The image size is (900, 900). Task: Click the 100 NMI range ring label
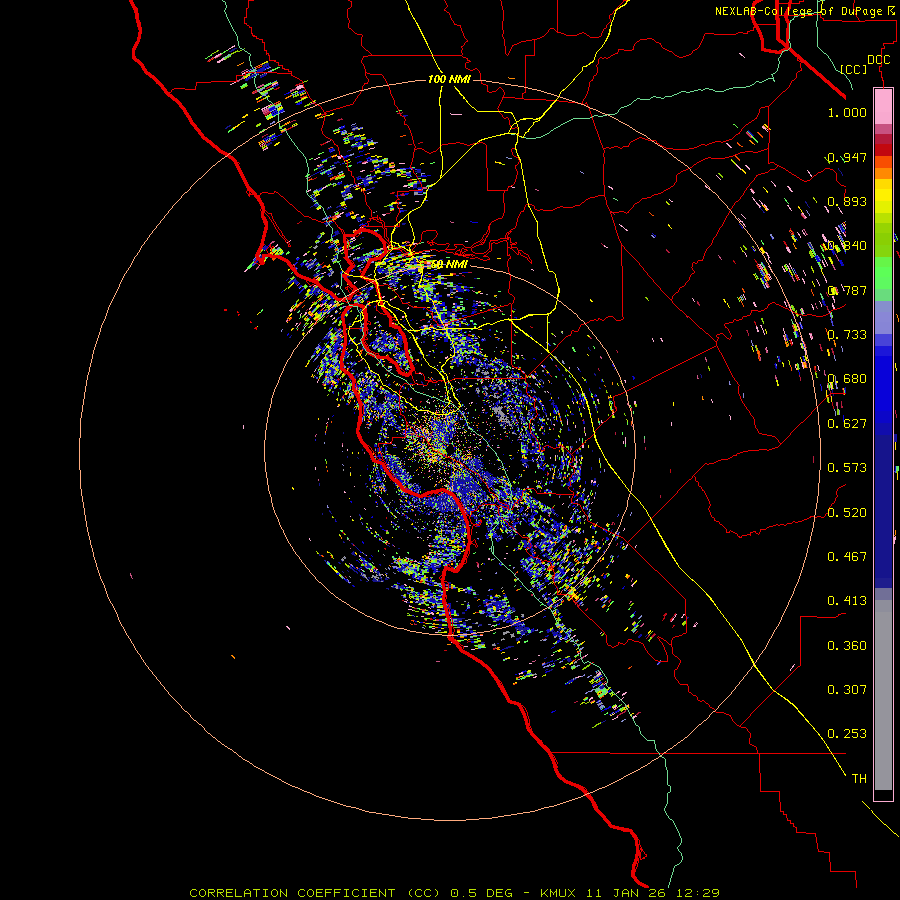tap(449, 79)
